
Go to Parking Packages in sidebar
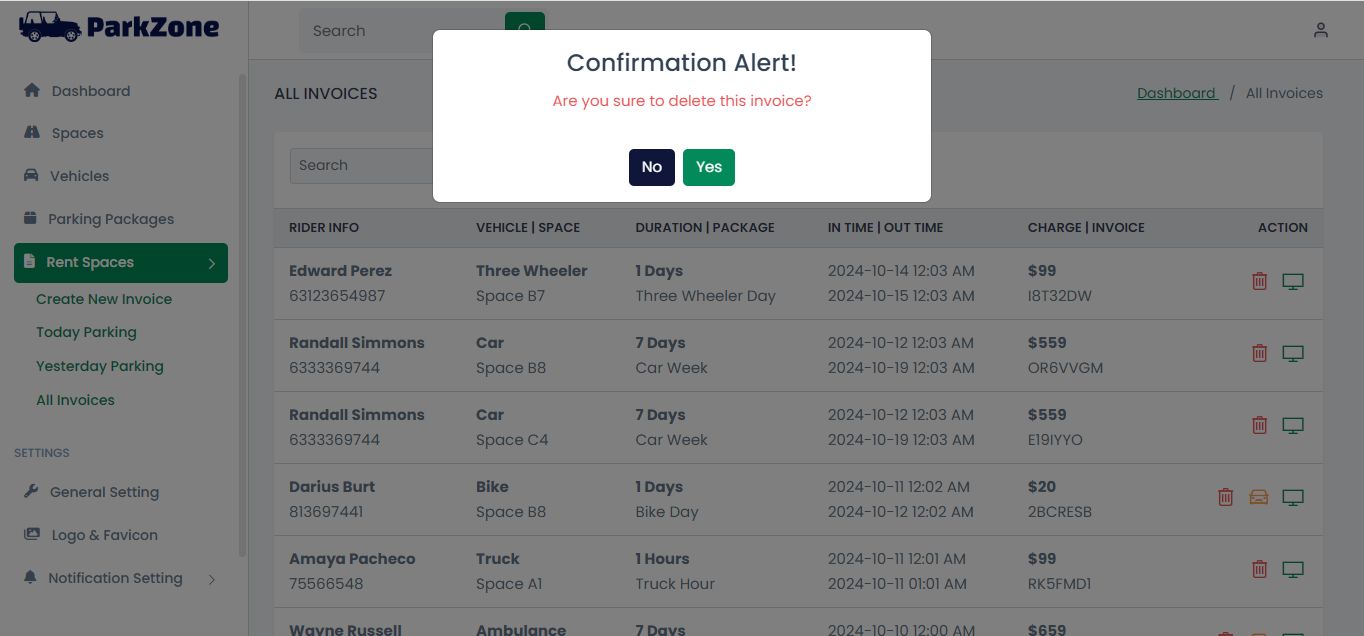[110, 219]
